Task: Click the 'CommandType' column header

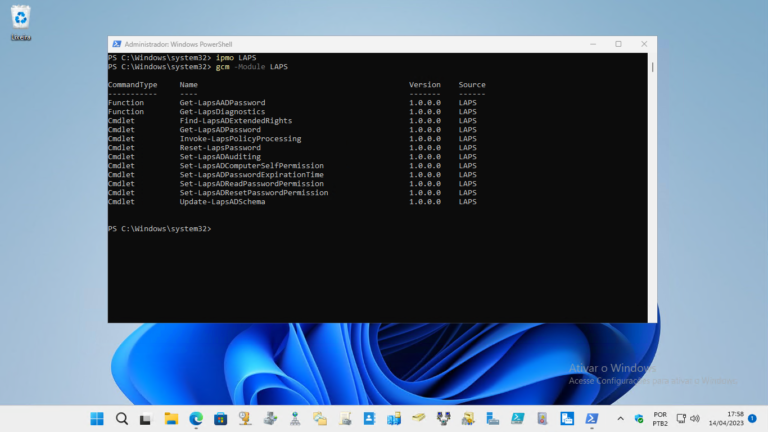Action: click(x=133, y=85)
